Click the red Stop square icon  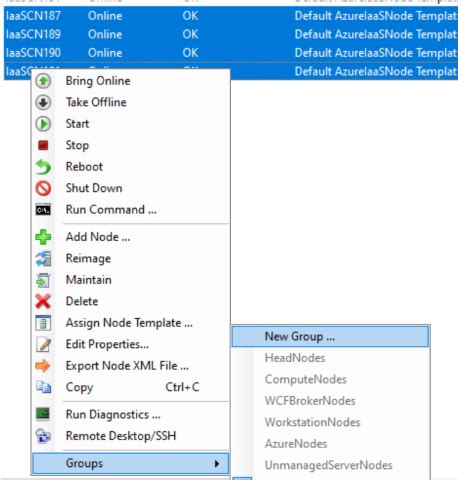pyautogui.click(x=43, y=145)
